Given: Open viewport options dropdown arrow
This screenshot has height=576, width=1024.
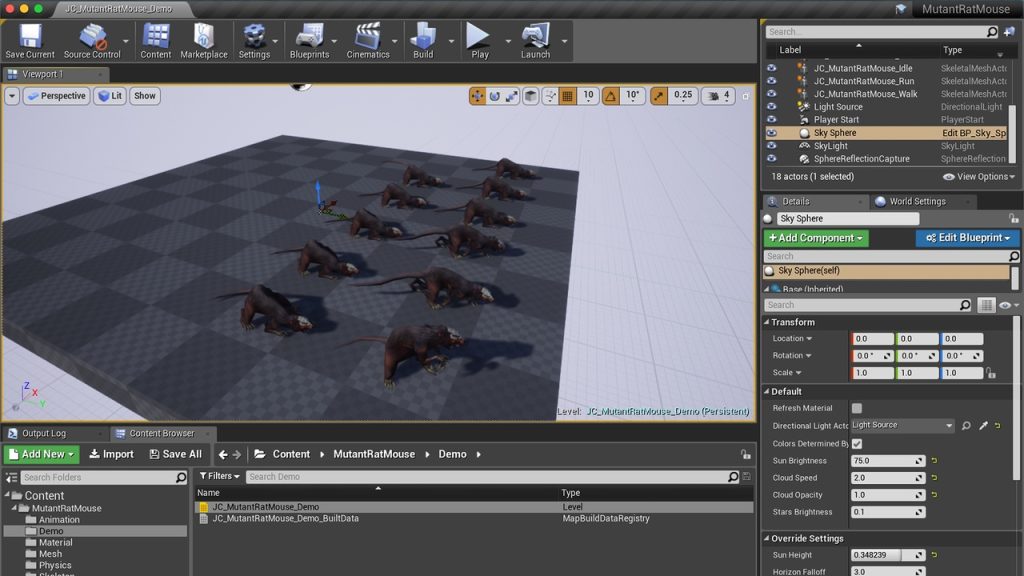Looking at the screenshot, I should point(12,96).
